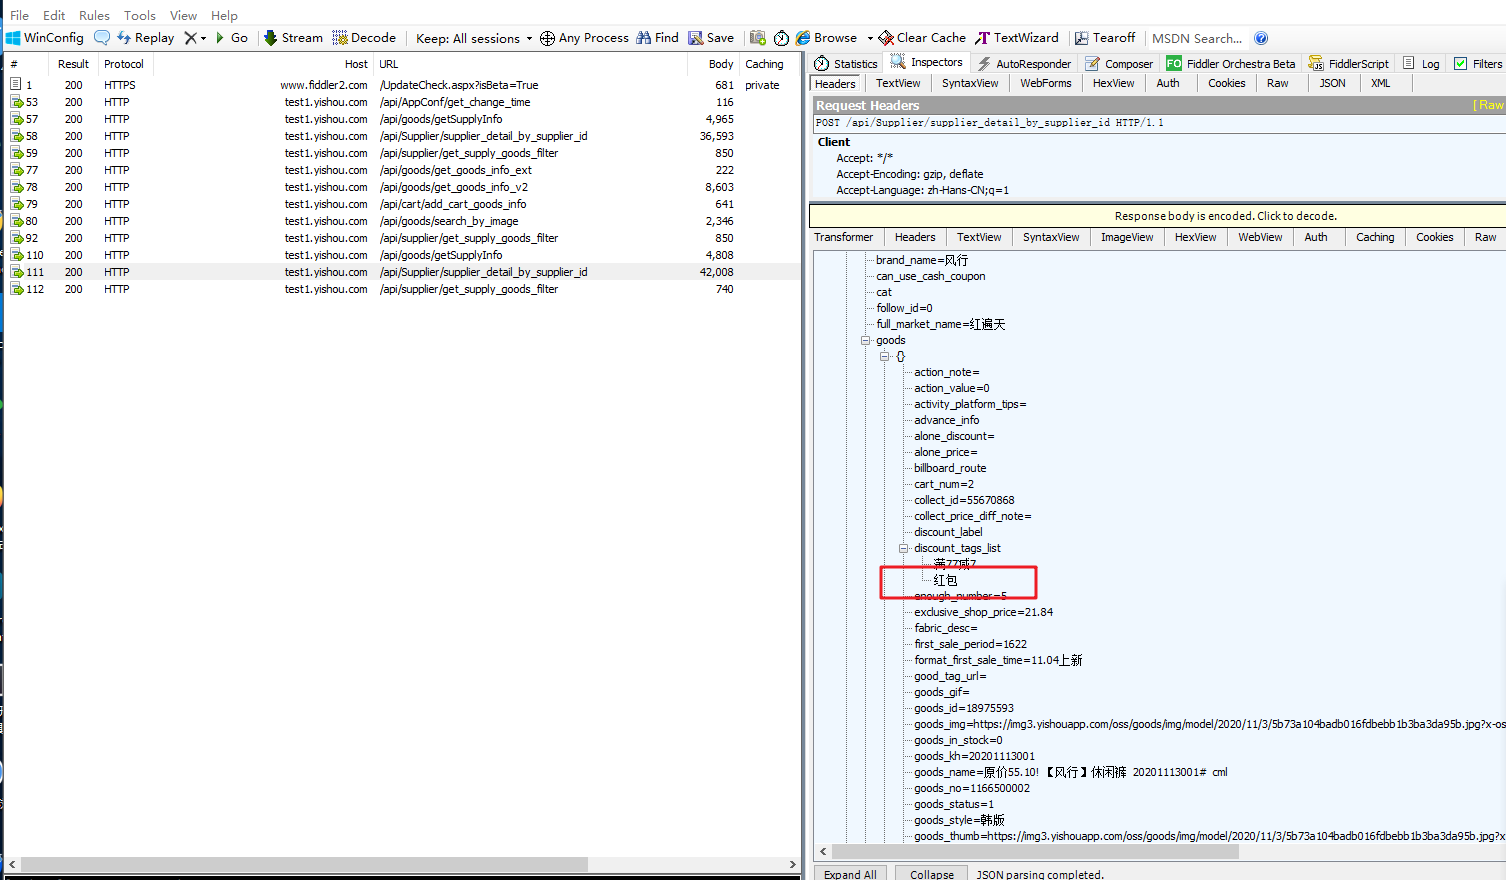Collapse the discount_tags_list node
Screen dimensions: 1506x880
pos(903,549)
